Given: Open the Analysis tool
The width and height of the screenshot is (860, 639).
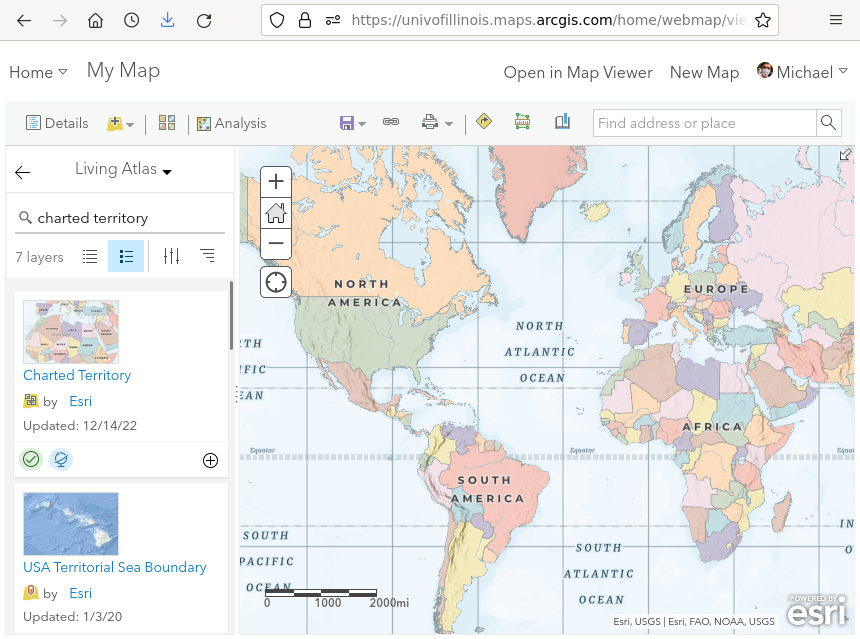Looking at the screenshot, I should point(231,123).
